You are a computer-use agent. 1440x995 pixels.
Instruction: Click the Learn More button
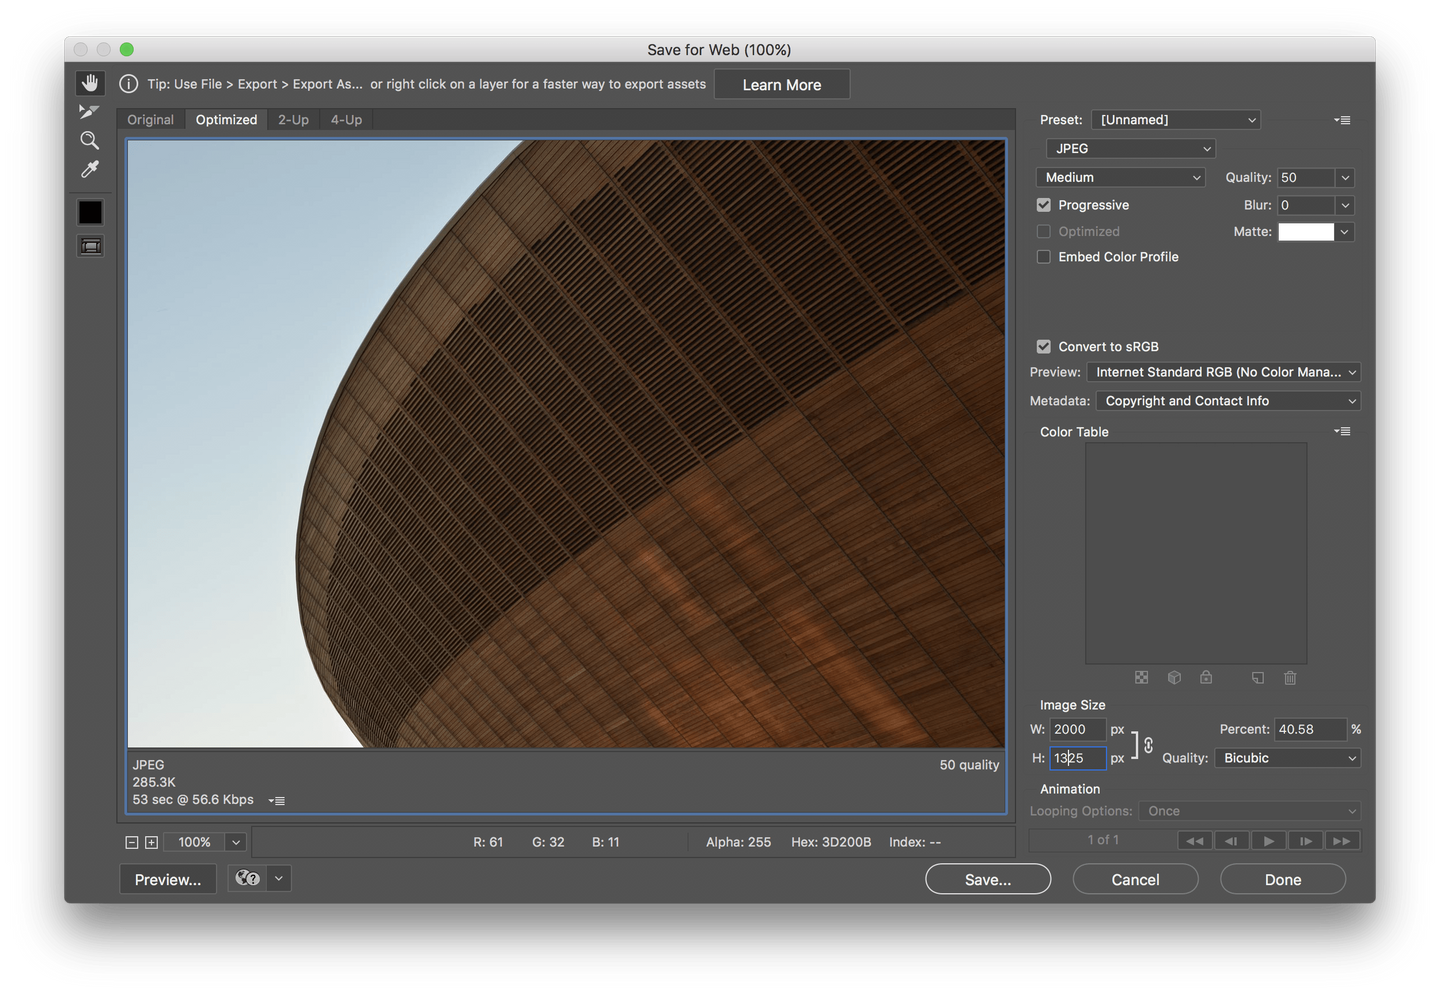(782, 85)
